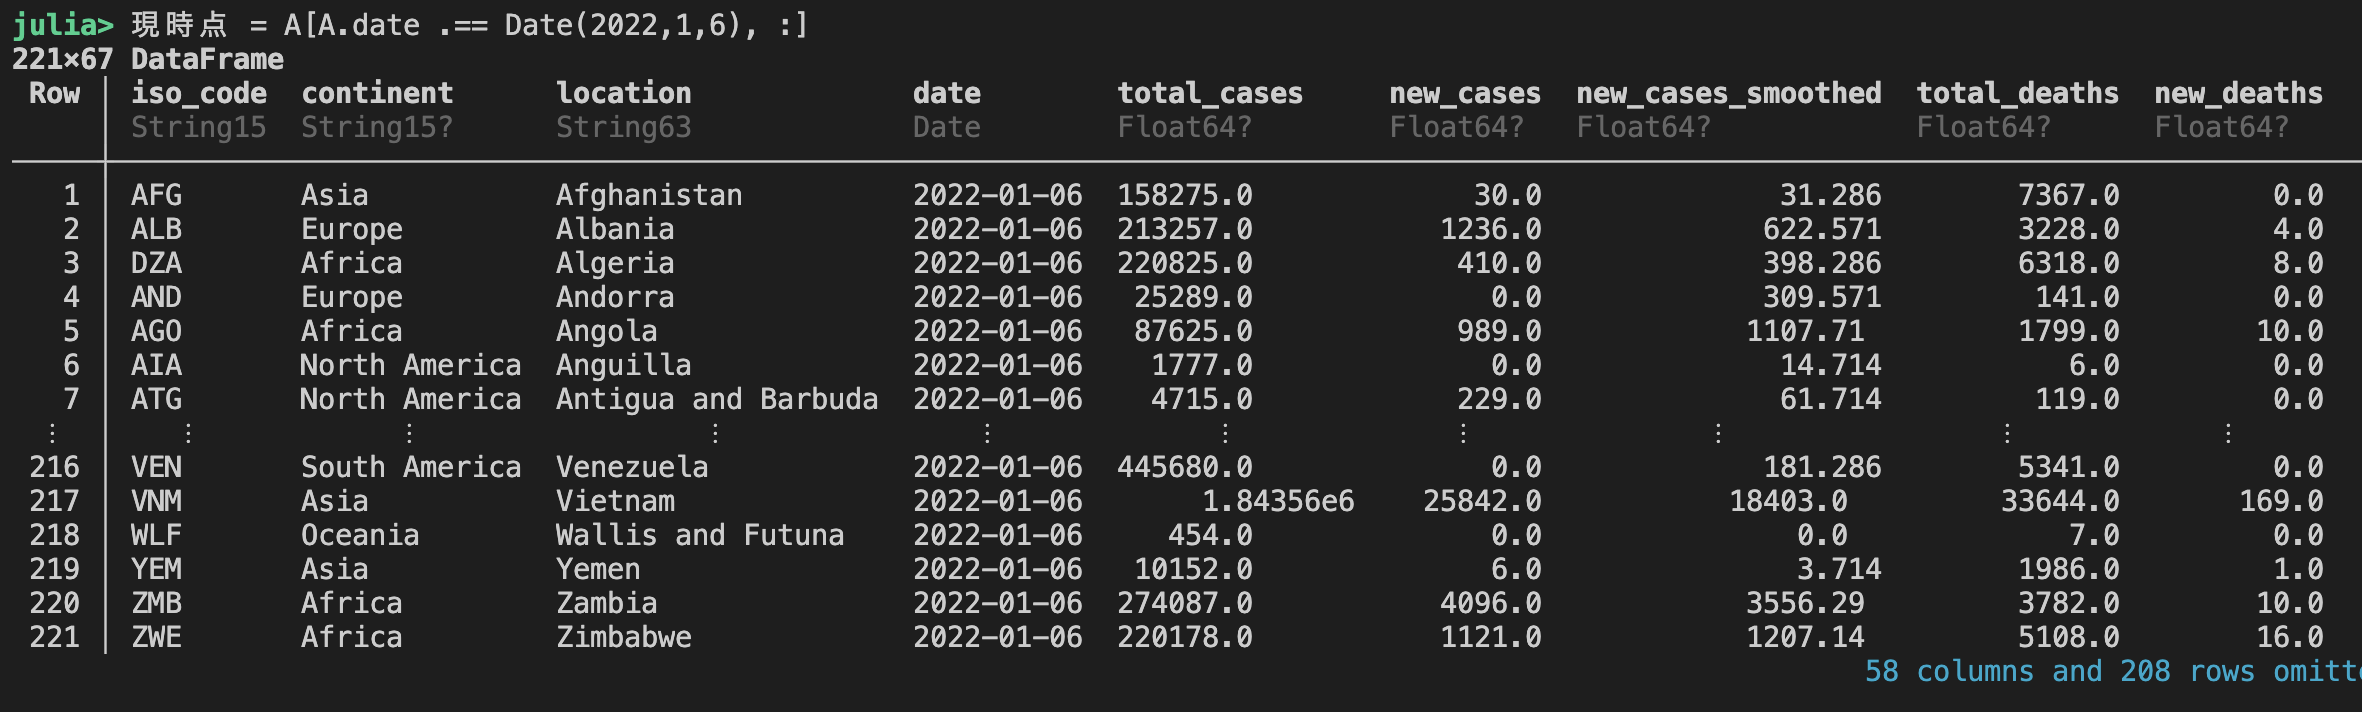Click the iso_code column header

tap(199, 93)
